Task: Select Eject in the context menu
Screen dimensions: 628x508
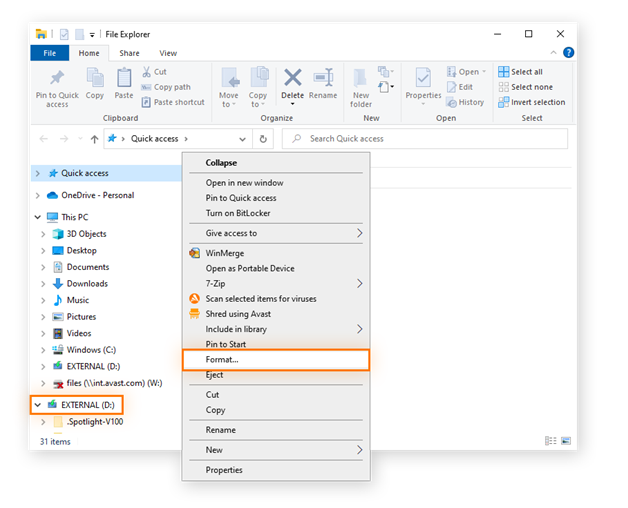Action: [215, 374]
